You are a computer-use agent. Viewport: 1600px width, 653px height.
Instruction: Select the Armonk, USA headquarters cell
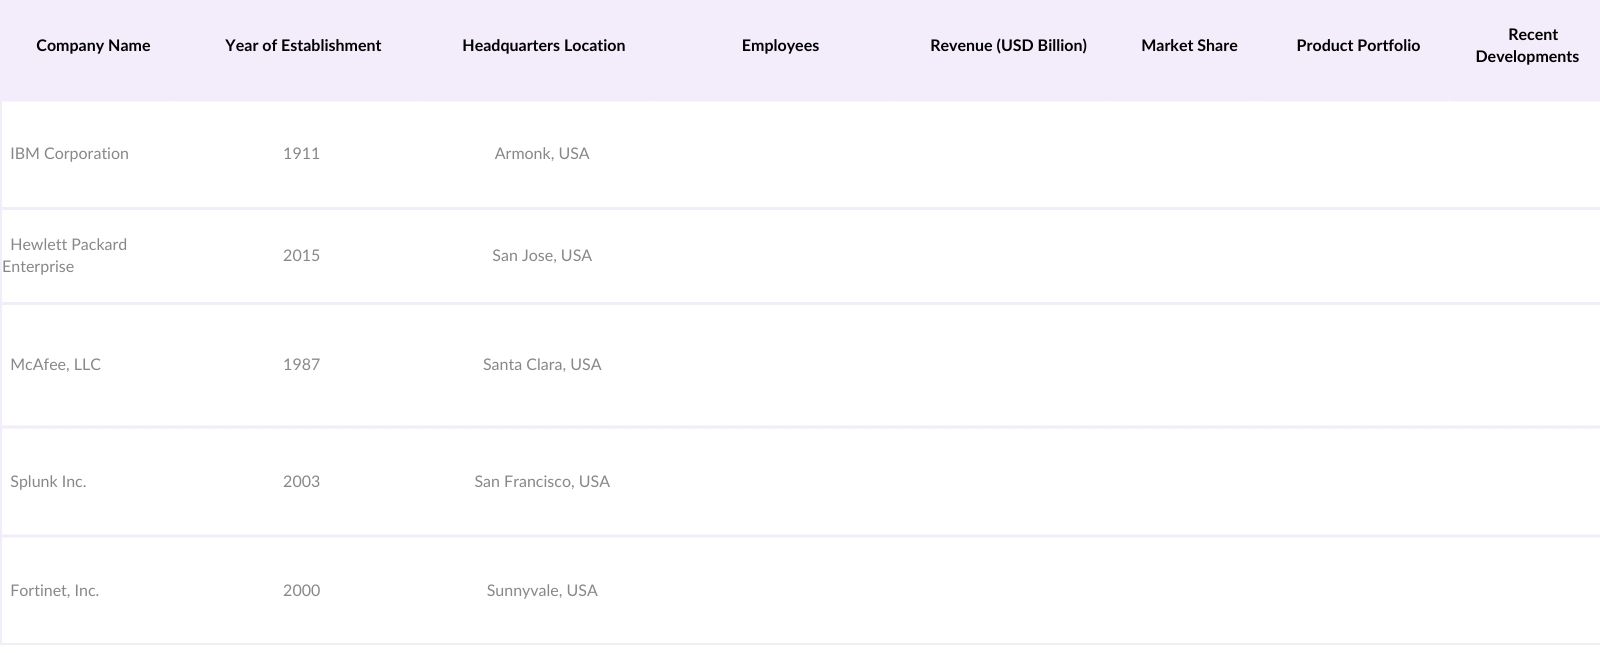[542, 154]
